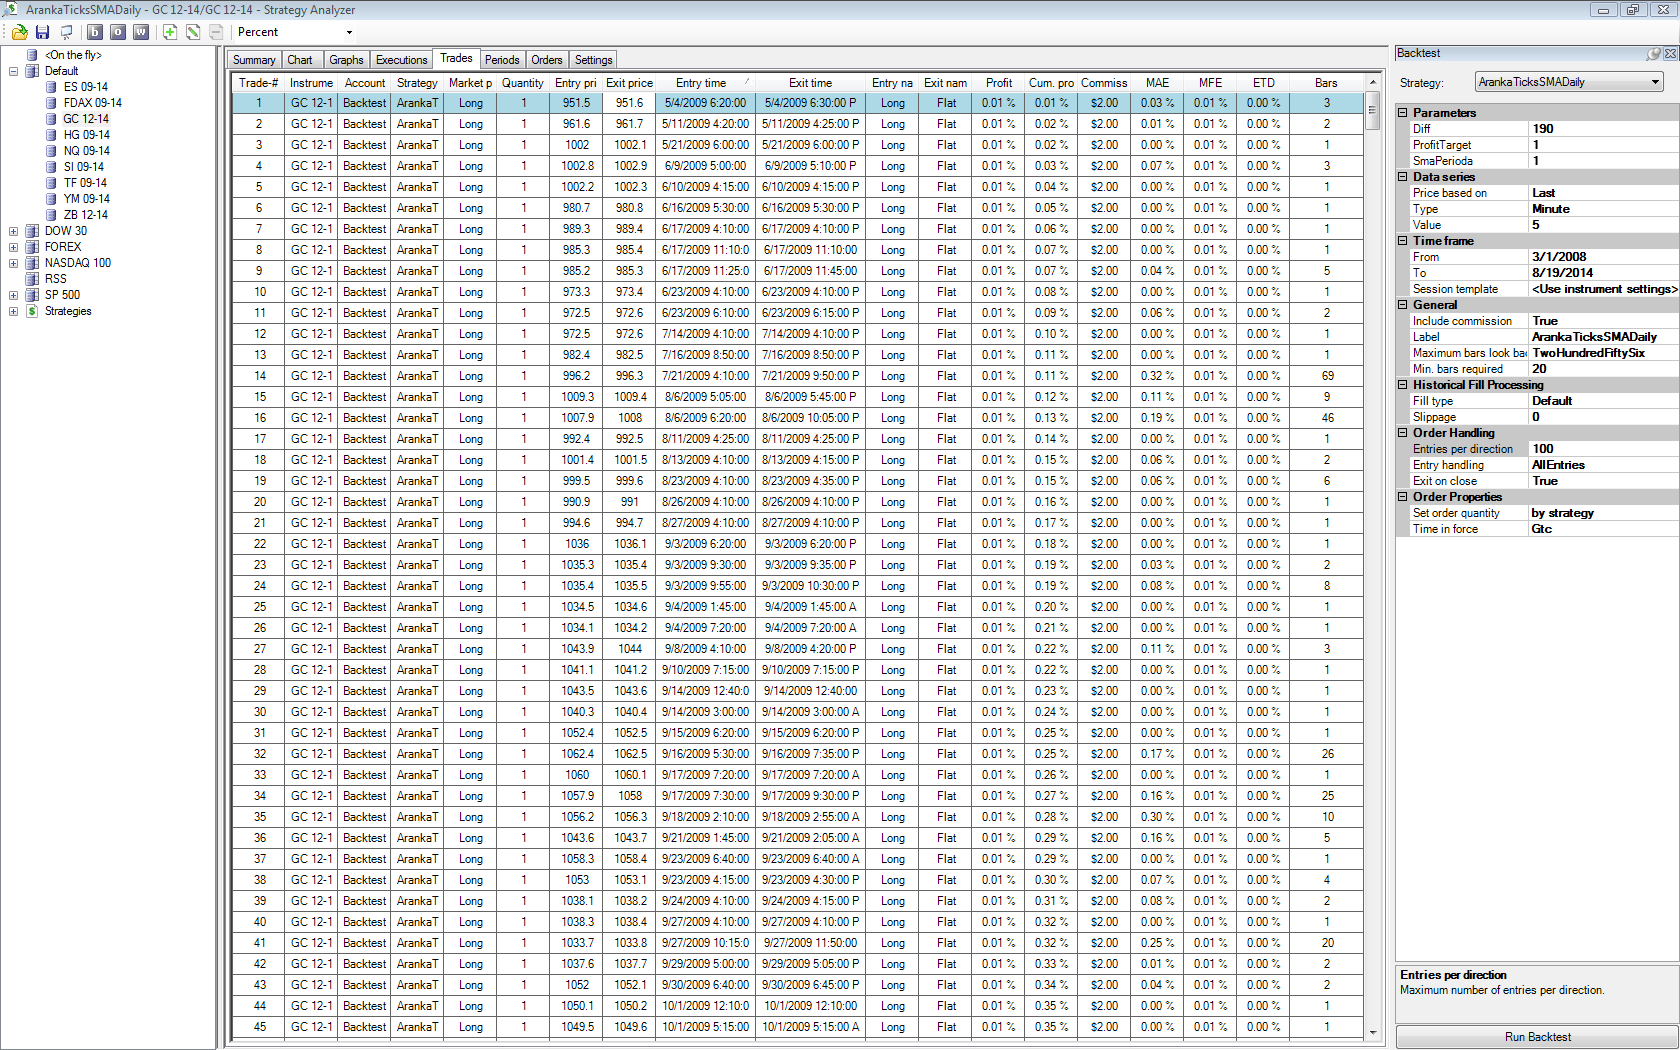1680x1050 pixels.
Task: Switch to the Executions tab
Action: coord(401,60)
